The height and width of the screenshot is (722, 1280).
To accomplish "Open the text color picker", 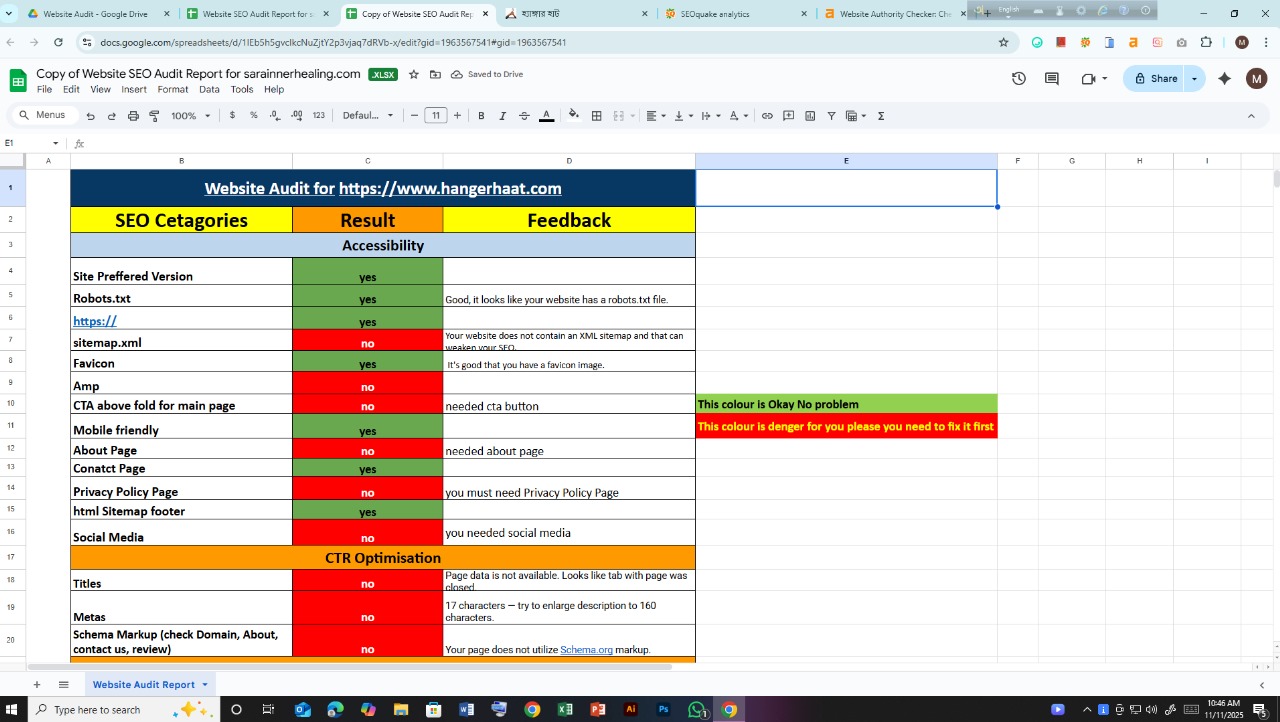I will click(546, 115).
